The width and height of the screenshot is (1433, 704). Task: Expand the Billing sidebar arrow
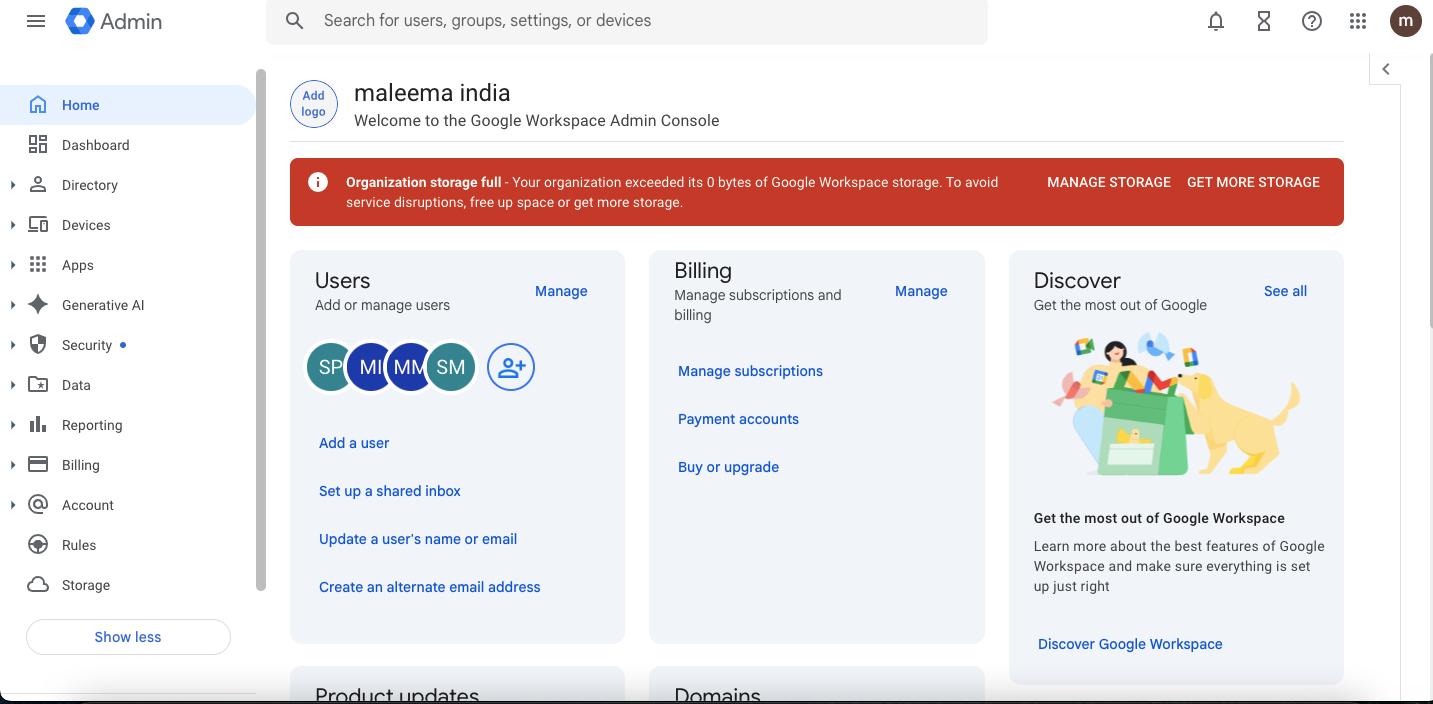(13, 465)
